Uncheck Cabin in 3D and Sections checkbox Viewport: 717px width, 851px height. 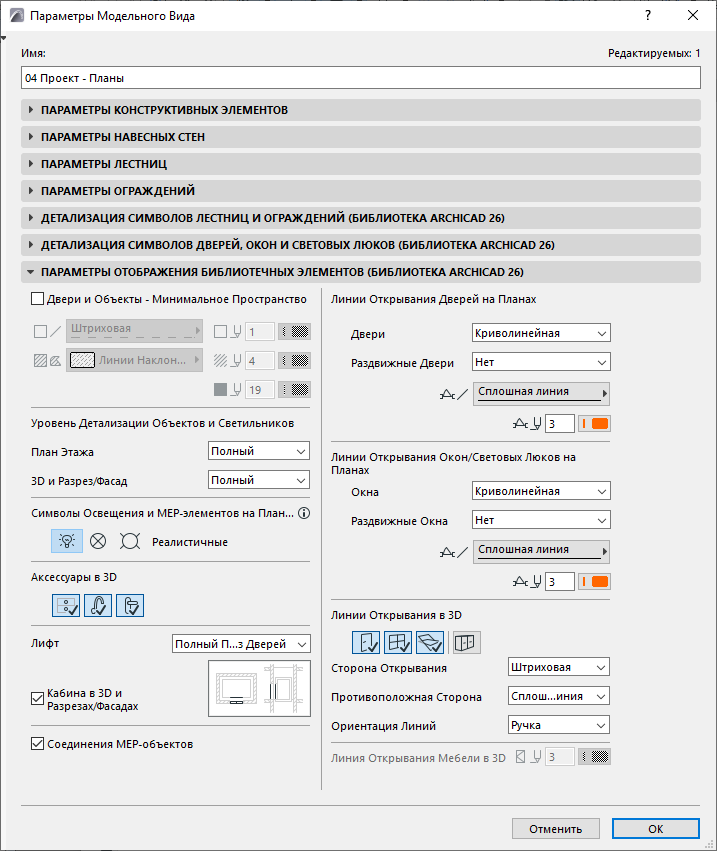[x=37, y=698]
